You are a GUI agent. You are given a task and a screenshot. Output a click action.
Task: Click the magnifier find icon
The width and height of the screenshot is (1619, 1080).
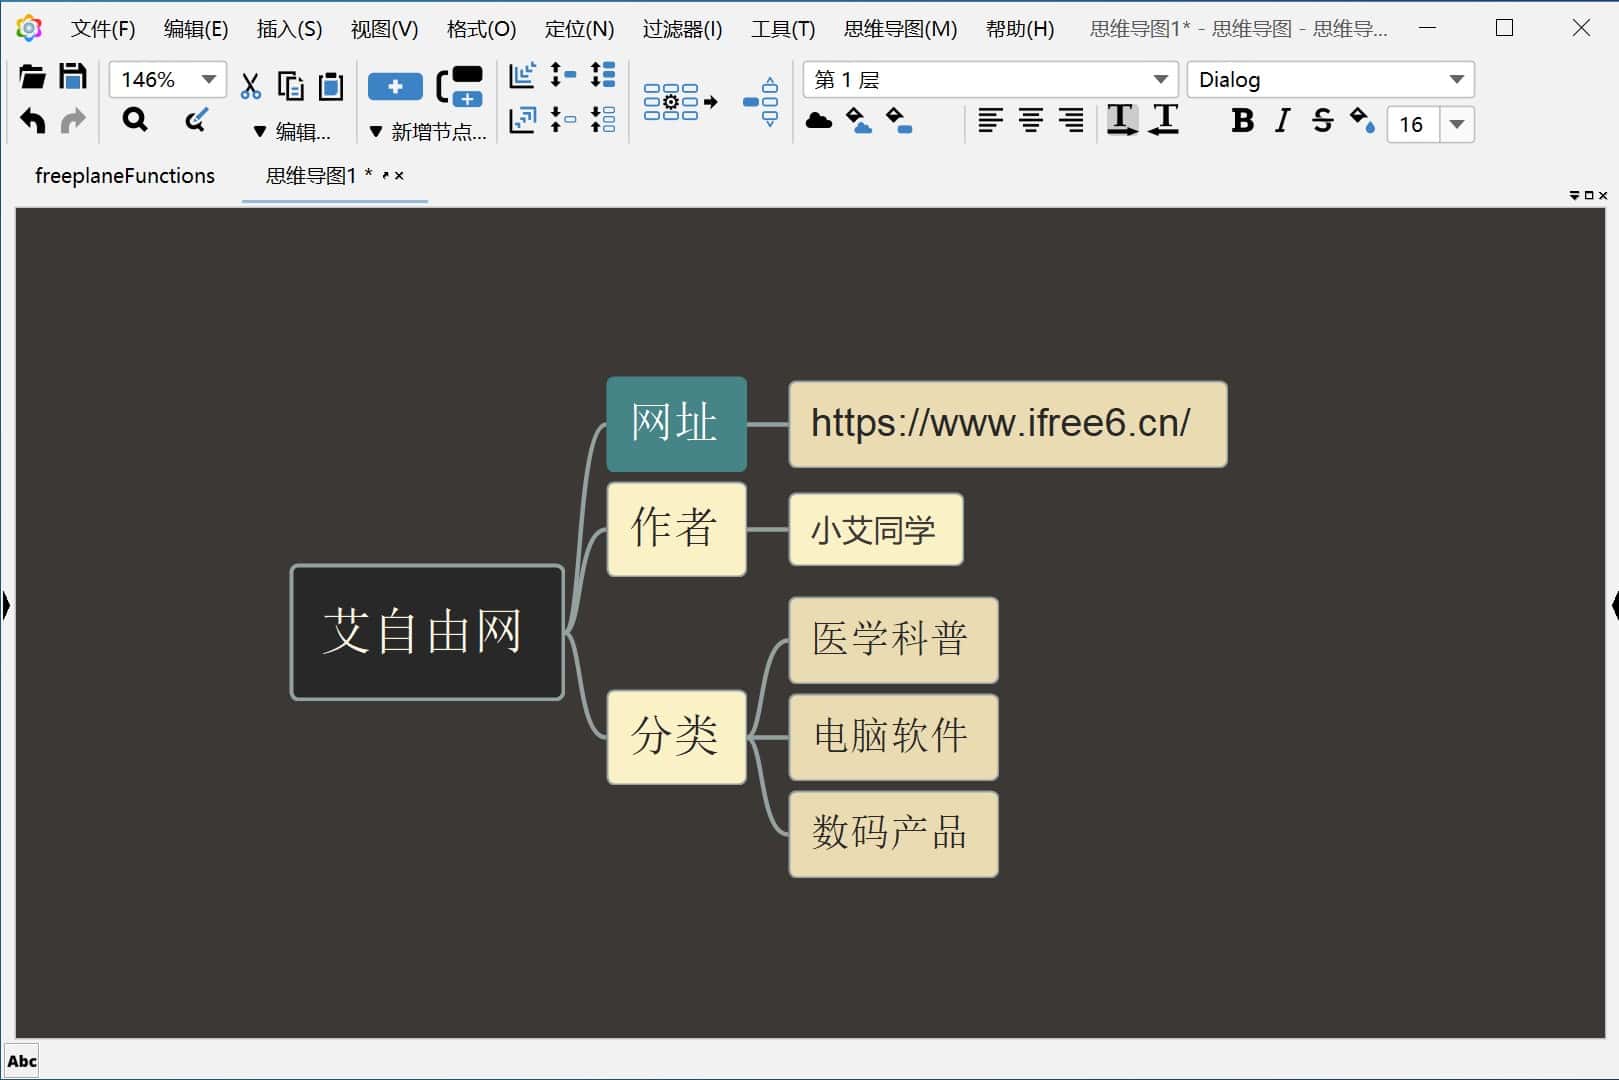coord(134,121)
